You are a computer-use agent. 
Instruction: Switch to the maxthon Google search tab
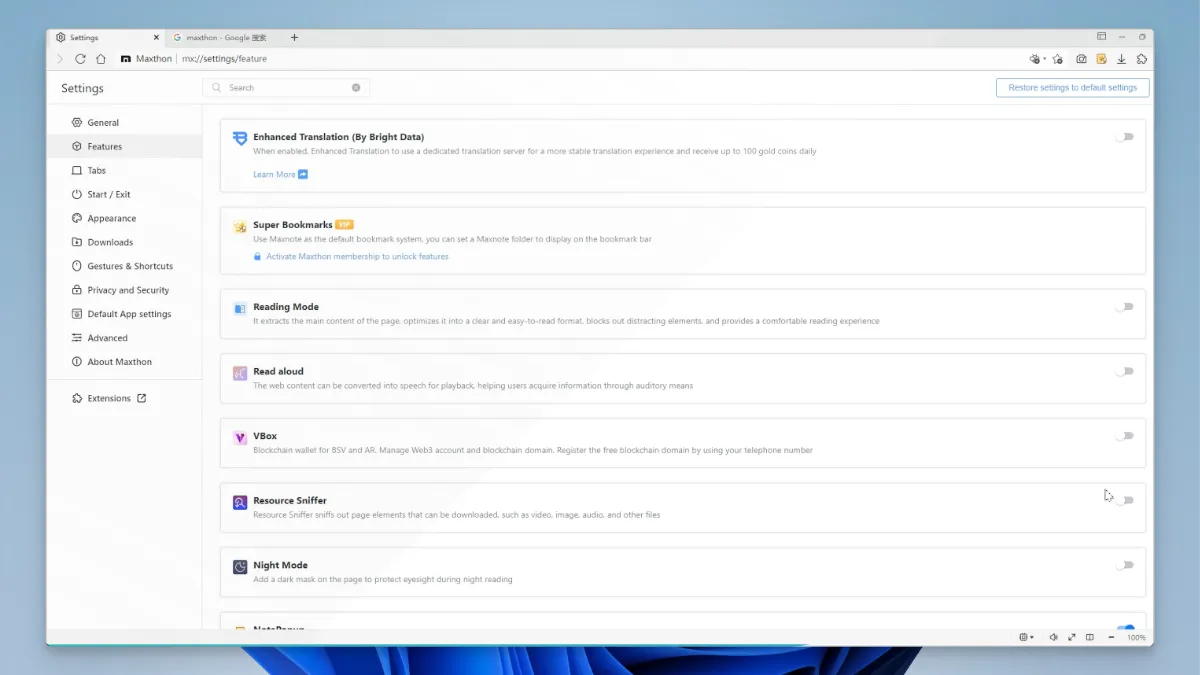pyautogui.click(x=226, y=37)
